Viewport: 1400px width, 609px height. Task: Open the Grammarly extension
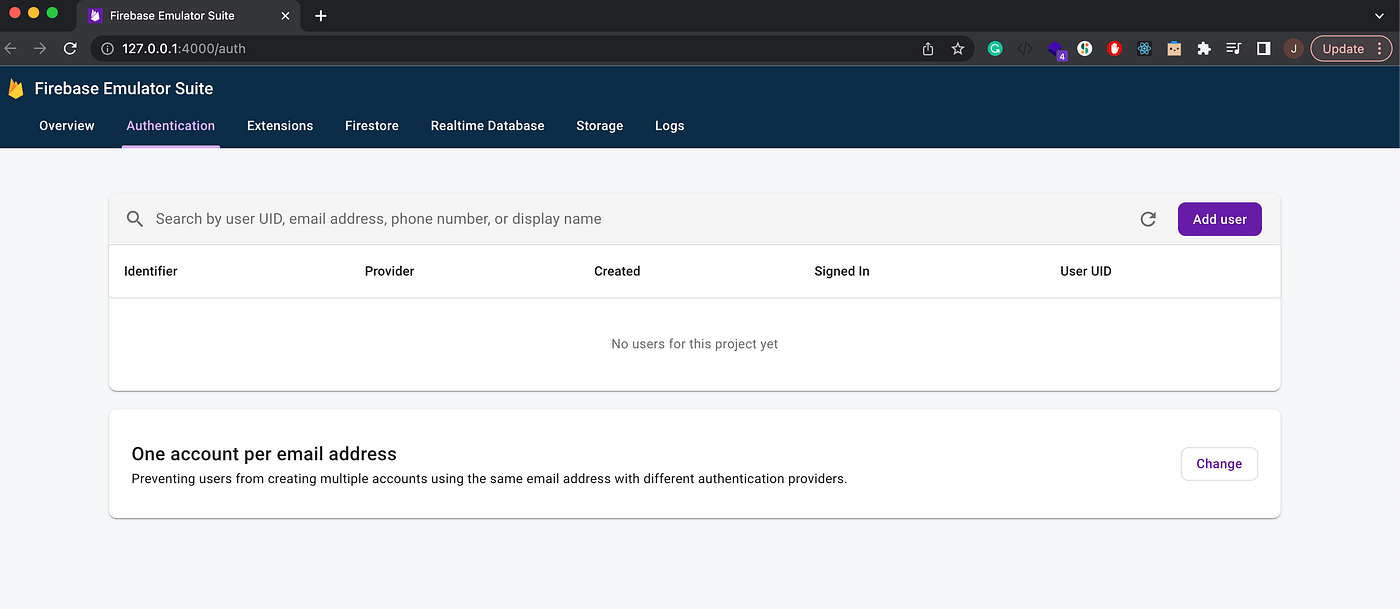pyautogui.click(x=995, y=48)
